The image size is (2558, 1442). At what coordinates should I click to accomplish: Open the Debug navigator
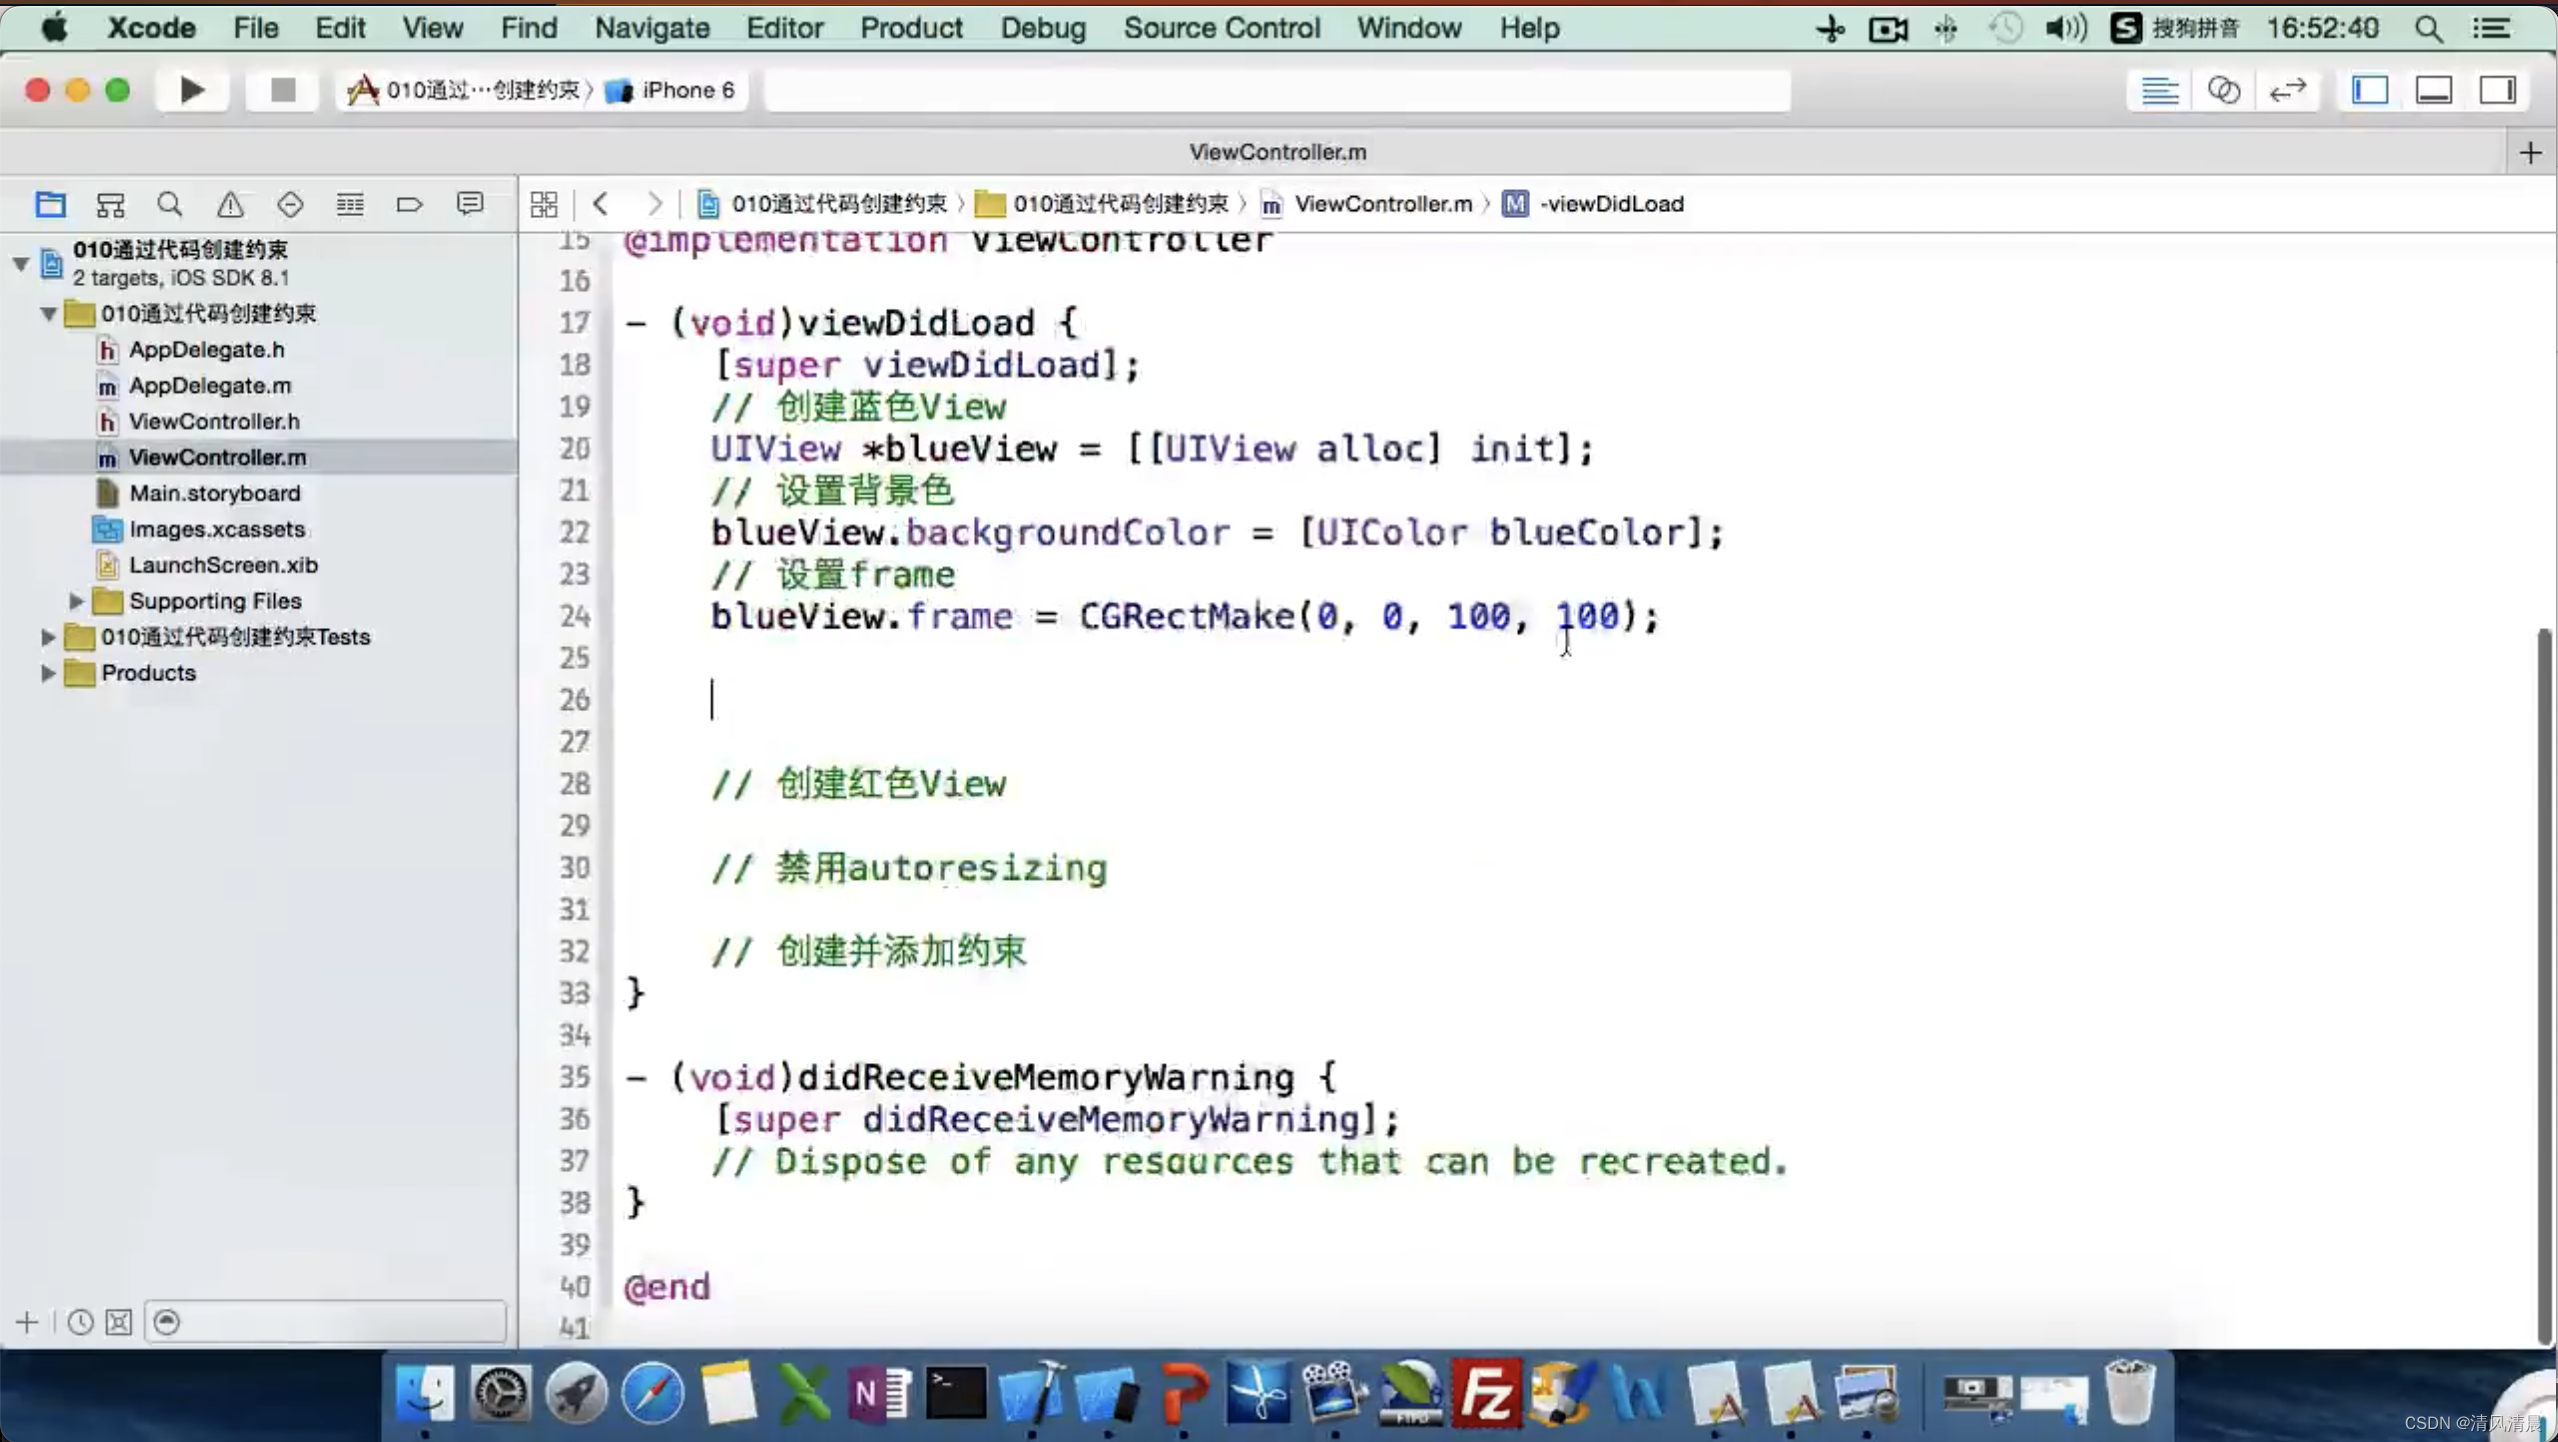[350, 205]
